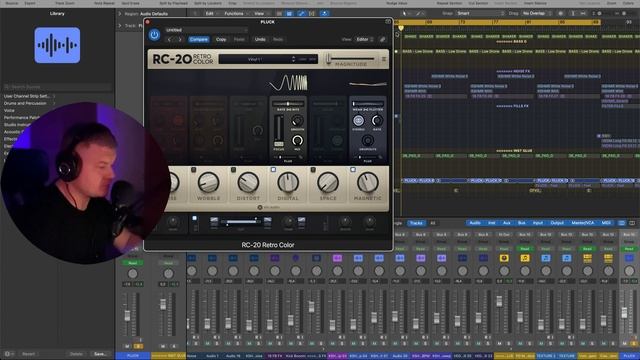
Task: Click the Digital module Smooth knob
Action: (297, 121)
